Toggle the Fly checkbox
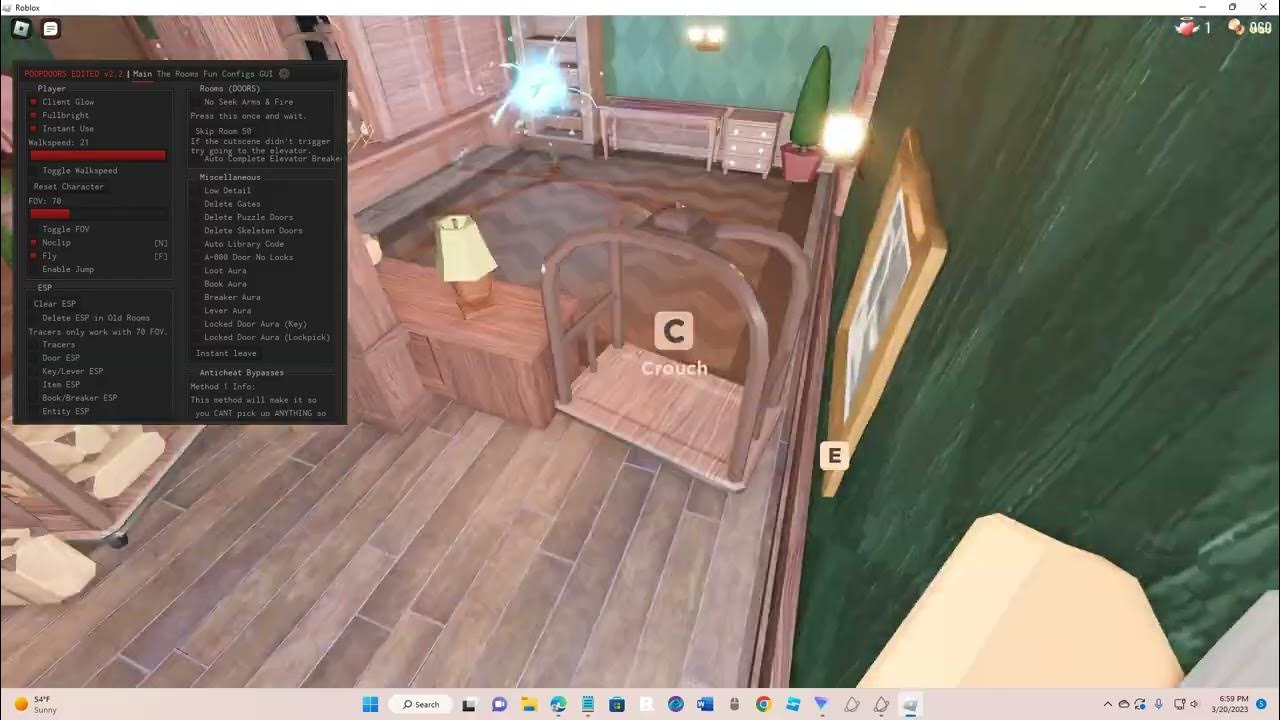This screenshot has width=1280, height=720. [34, 256]
